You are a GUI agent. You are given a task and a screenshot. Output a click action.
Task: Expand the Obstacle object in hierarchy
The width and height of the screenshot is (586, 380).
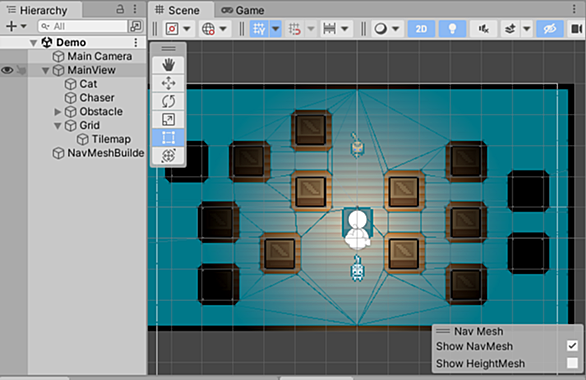(x=58, y=111)
